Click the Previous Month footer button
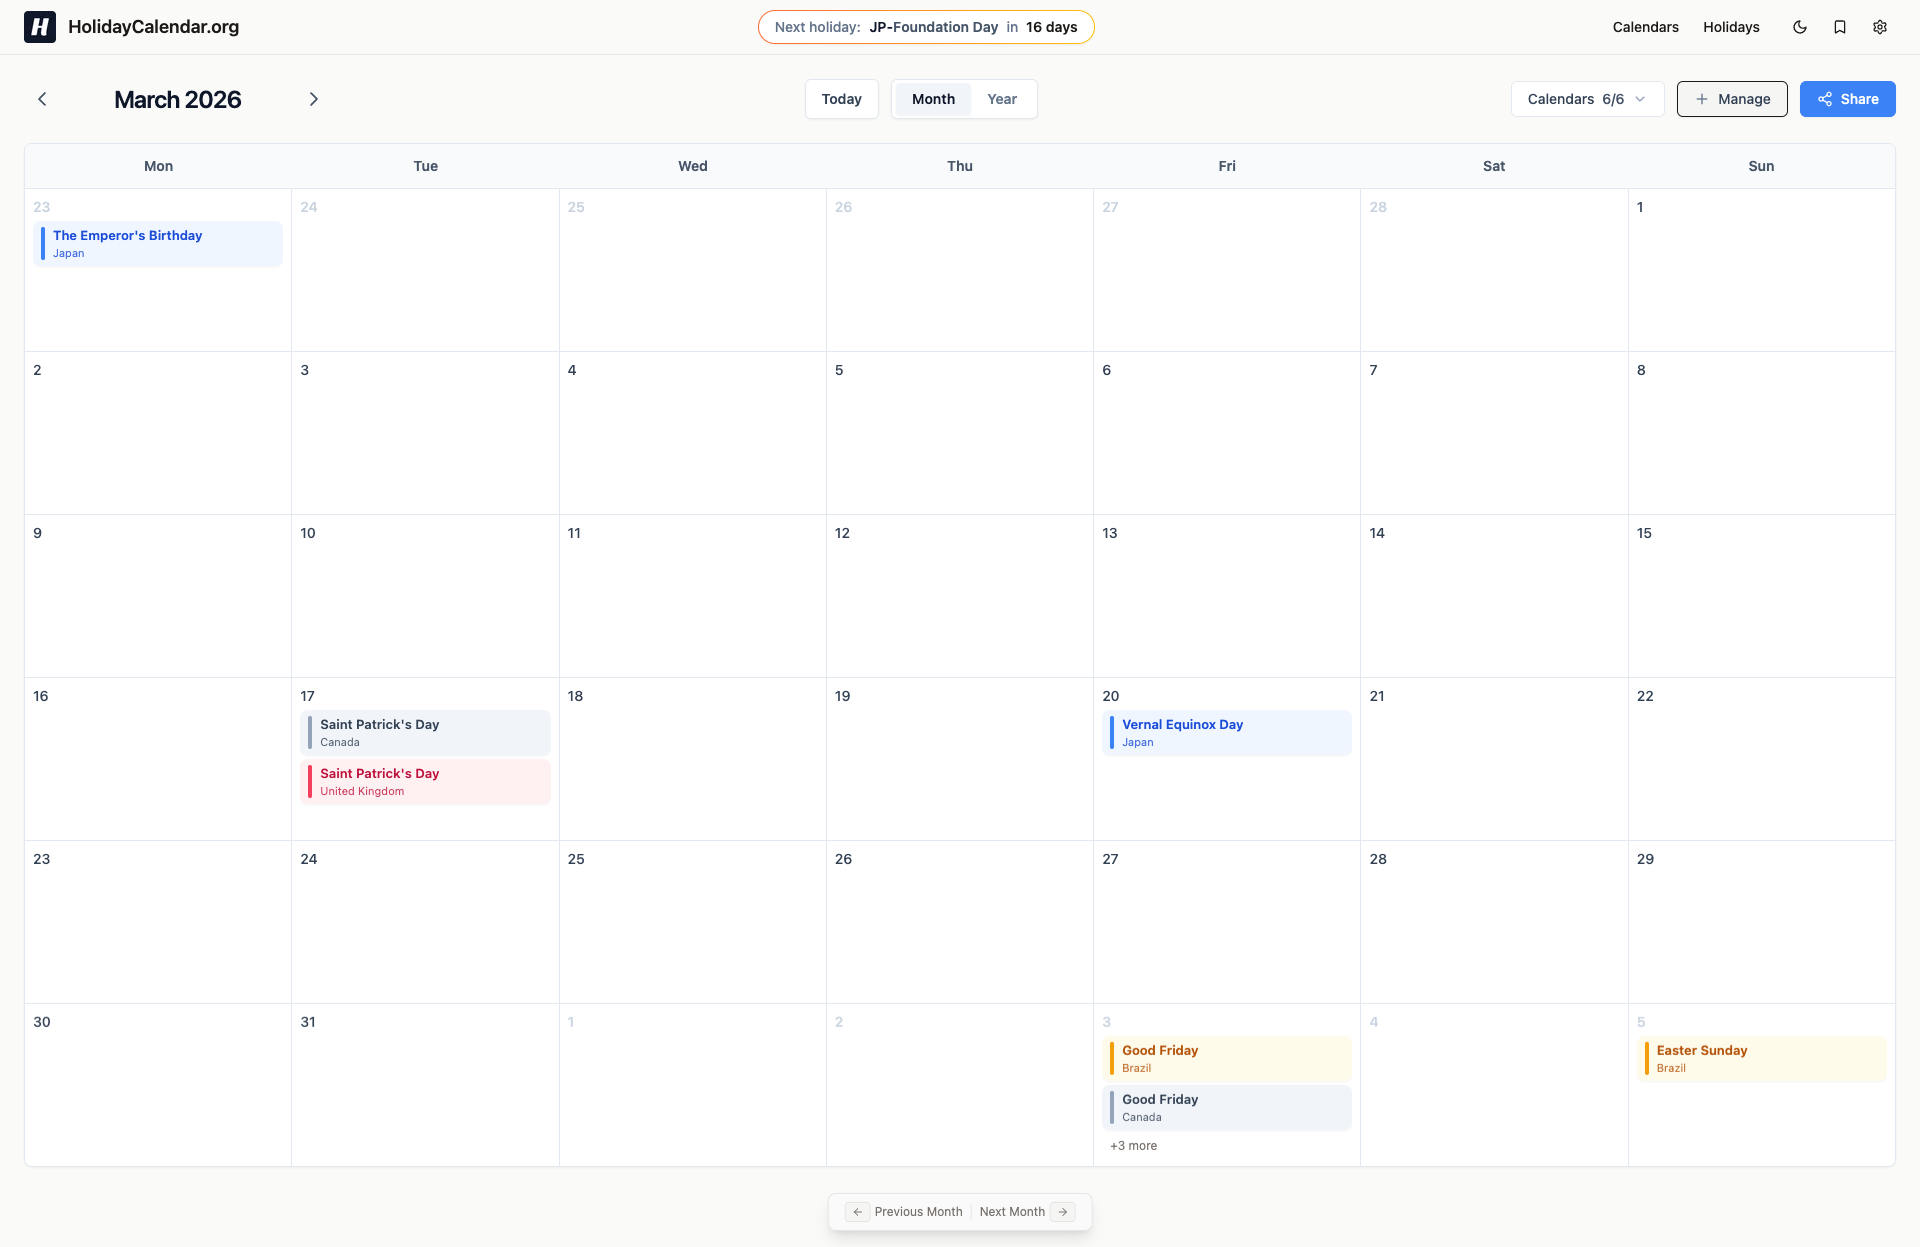This screenshot has height=1247, width=1920. click(x=906, y=1211)
